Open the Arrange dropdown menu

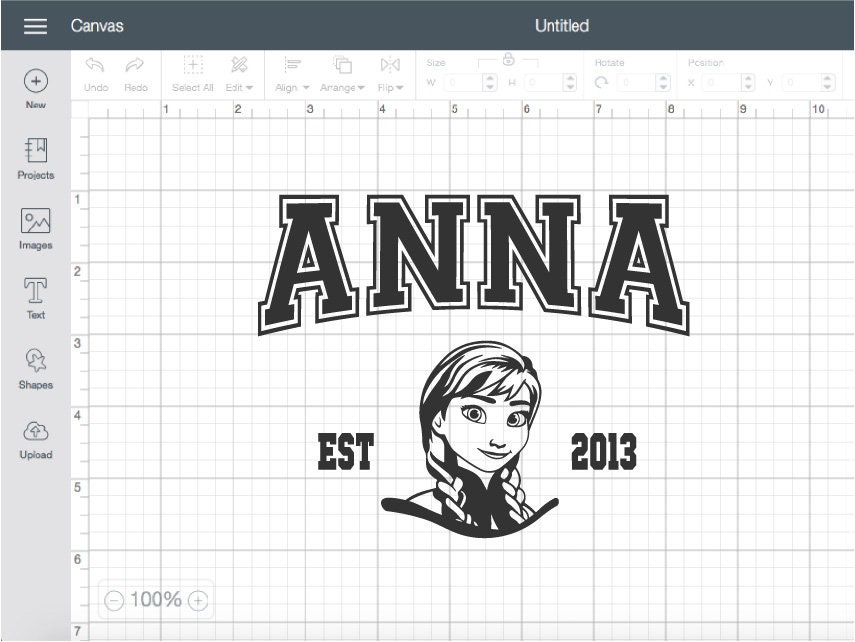[342, 78]
